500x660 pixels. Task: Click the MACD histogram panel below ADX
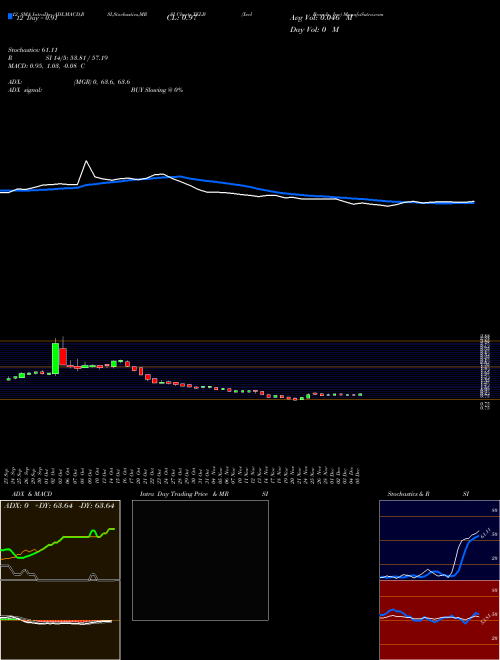pos(60,620)
